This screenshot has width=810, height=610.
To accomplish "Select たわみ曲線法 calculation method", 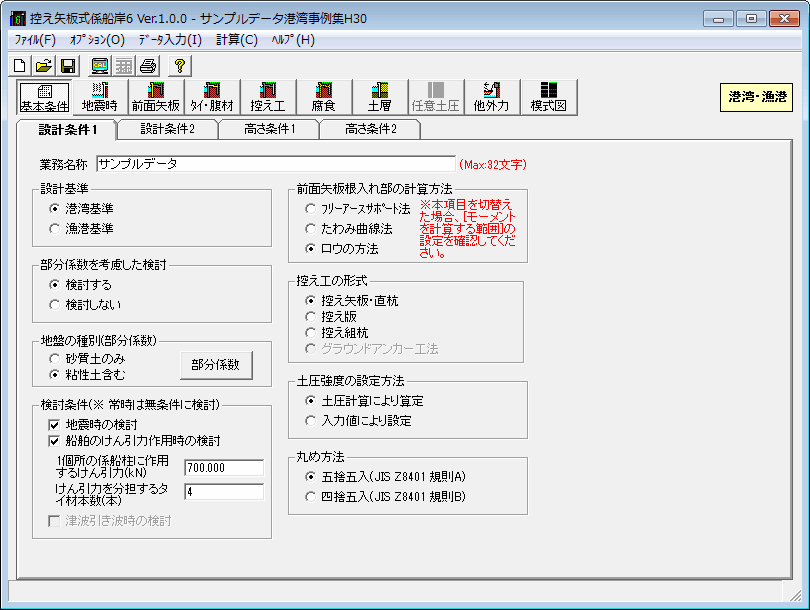I will (349, 228).
